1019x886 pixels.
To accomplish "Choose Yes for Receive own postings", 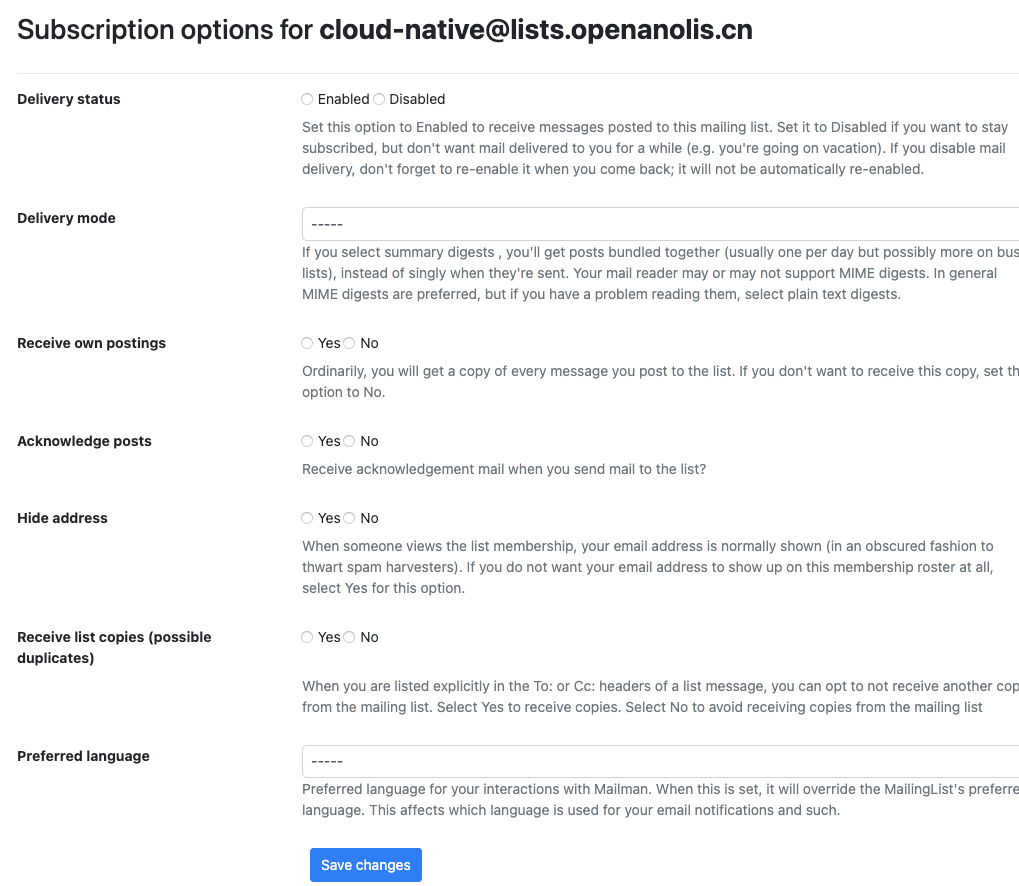I will [x=307, y=343].
